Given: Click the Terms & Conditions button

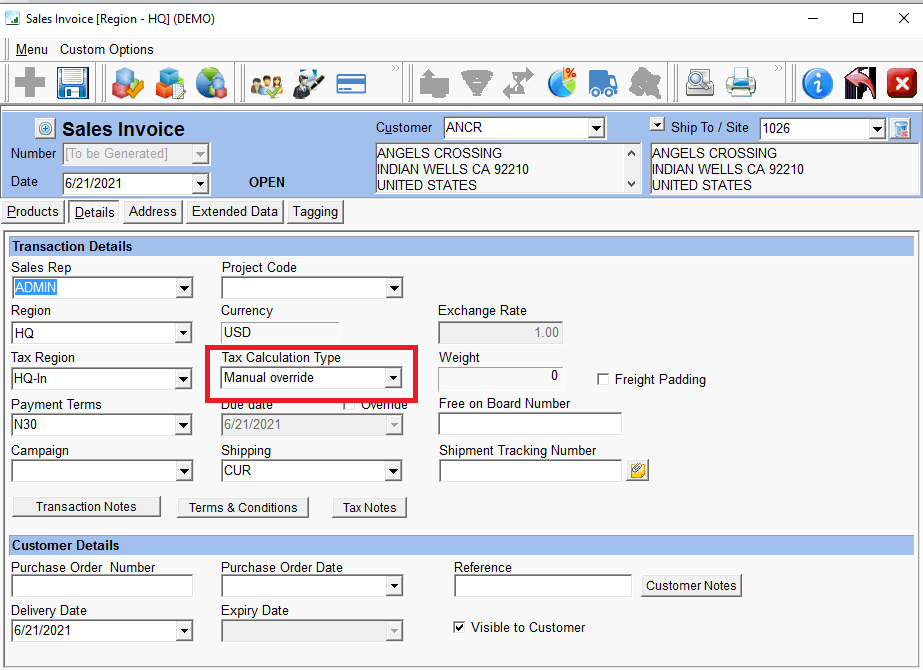Looking at the screenshot, I should pos(243,507).
